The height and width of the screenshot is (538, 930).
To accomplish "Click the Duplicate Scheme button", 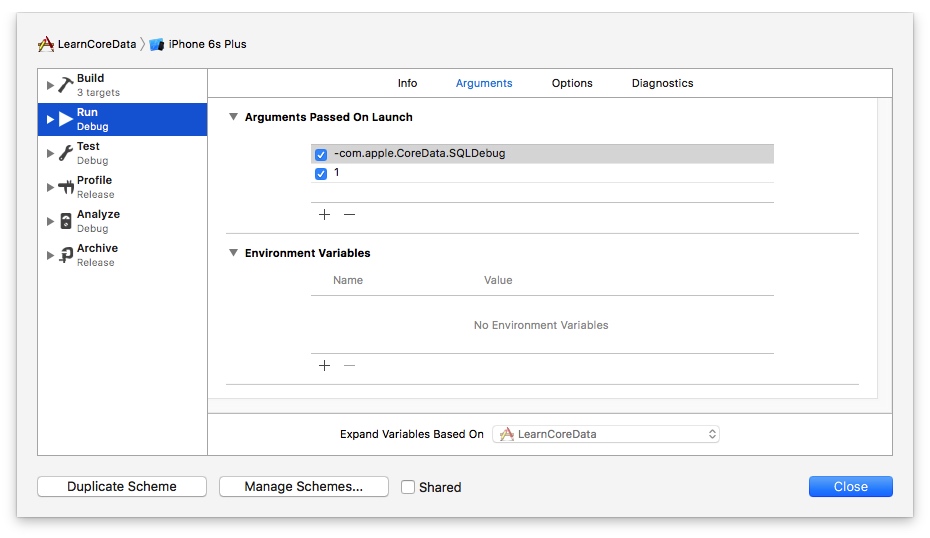I will (122, 486).
